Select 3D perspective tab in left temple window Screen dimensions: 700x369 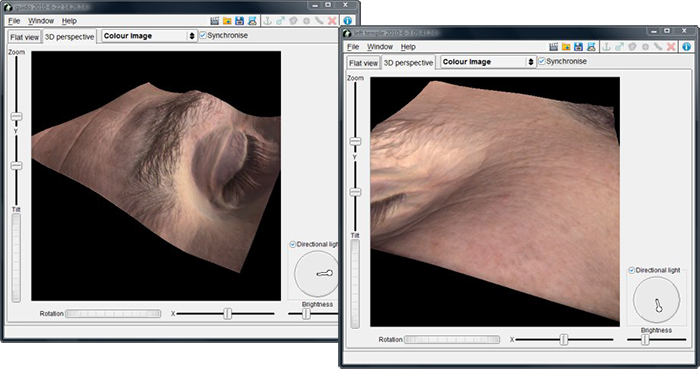(408, 63)
